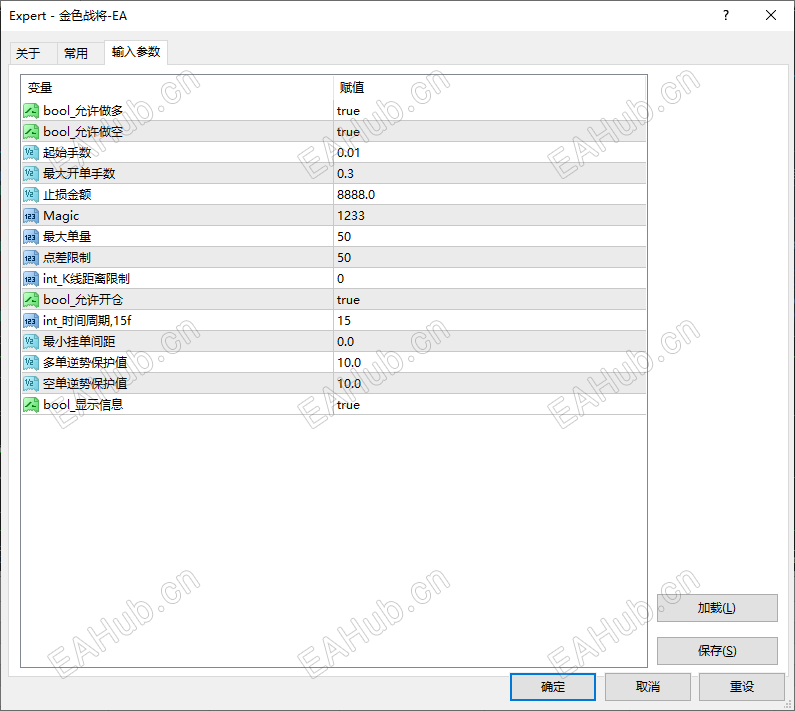Click the 多单逆势保护值 double-type icon
The height and width of the screenshot is (711, 795).
31,363
